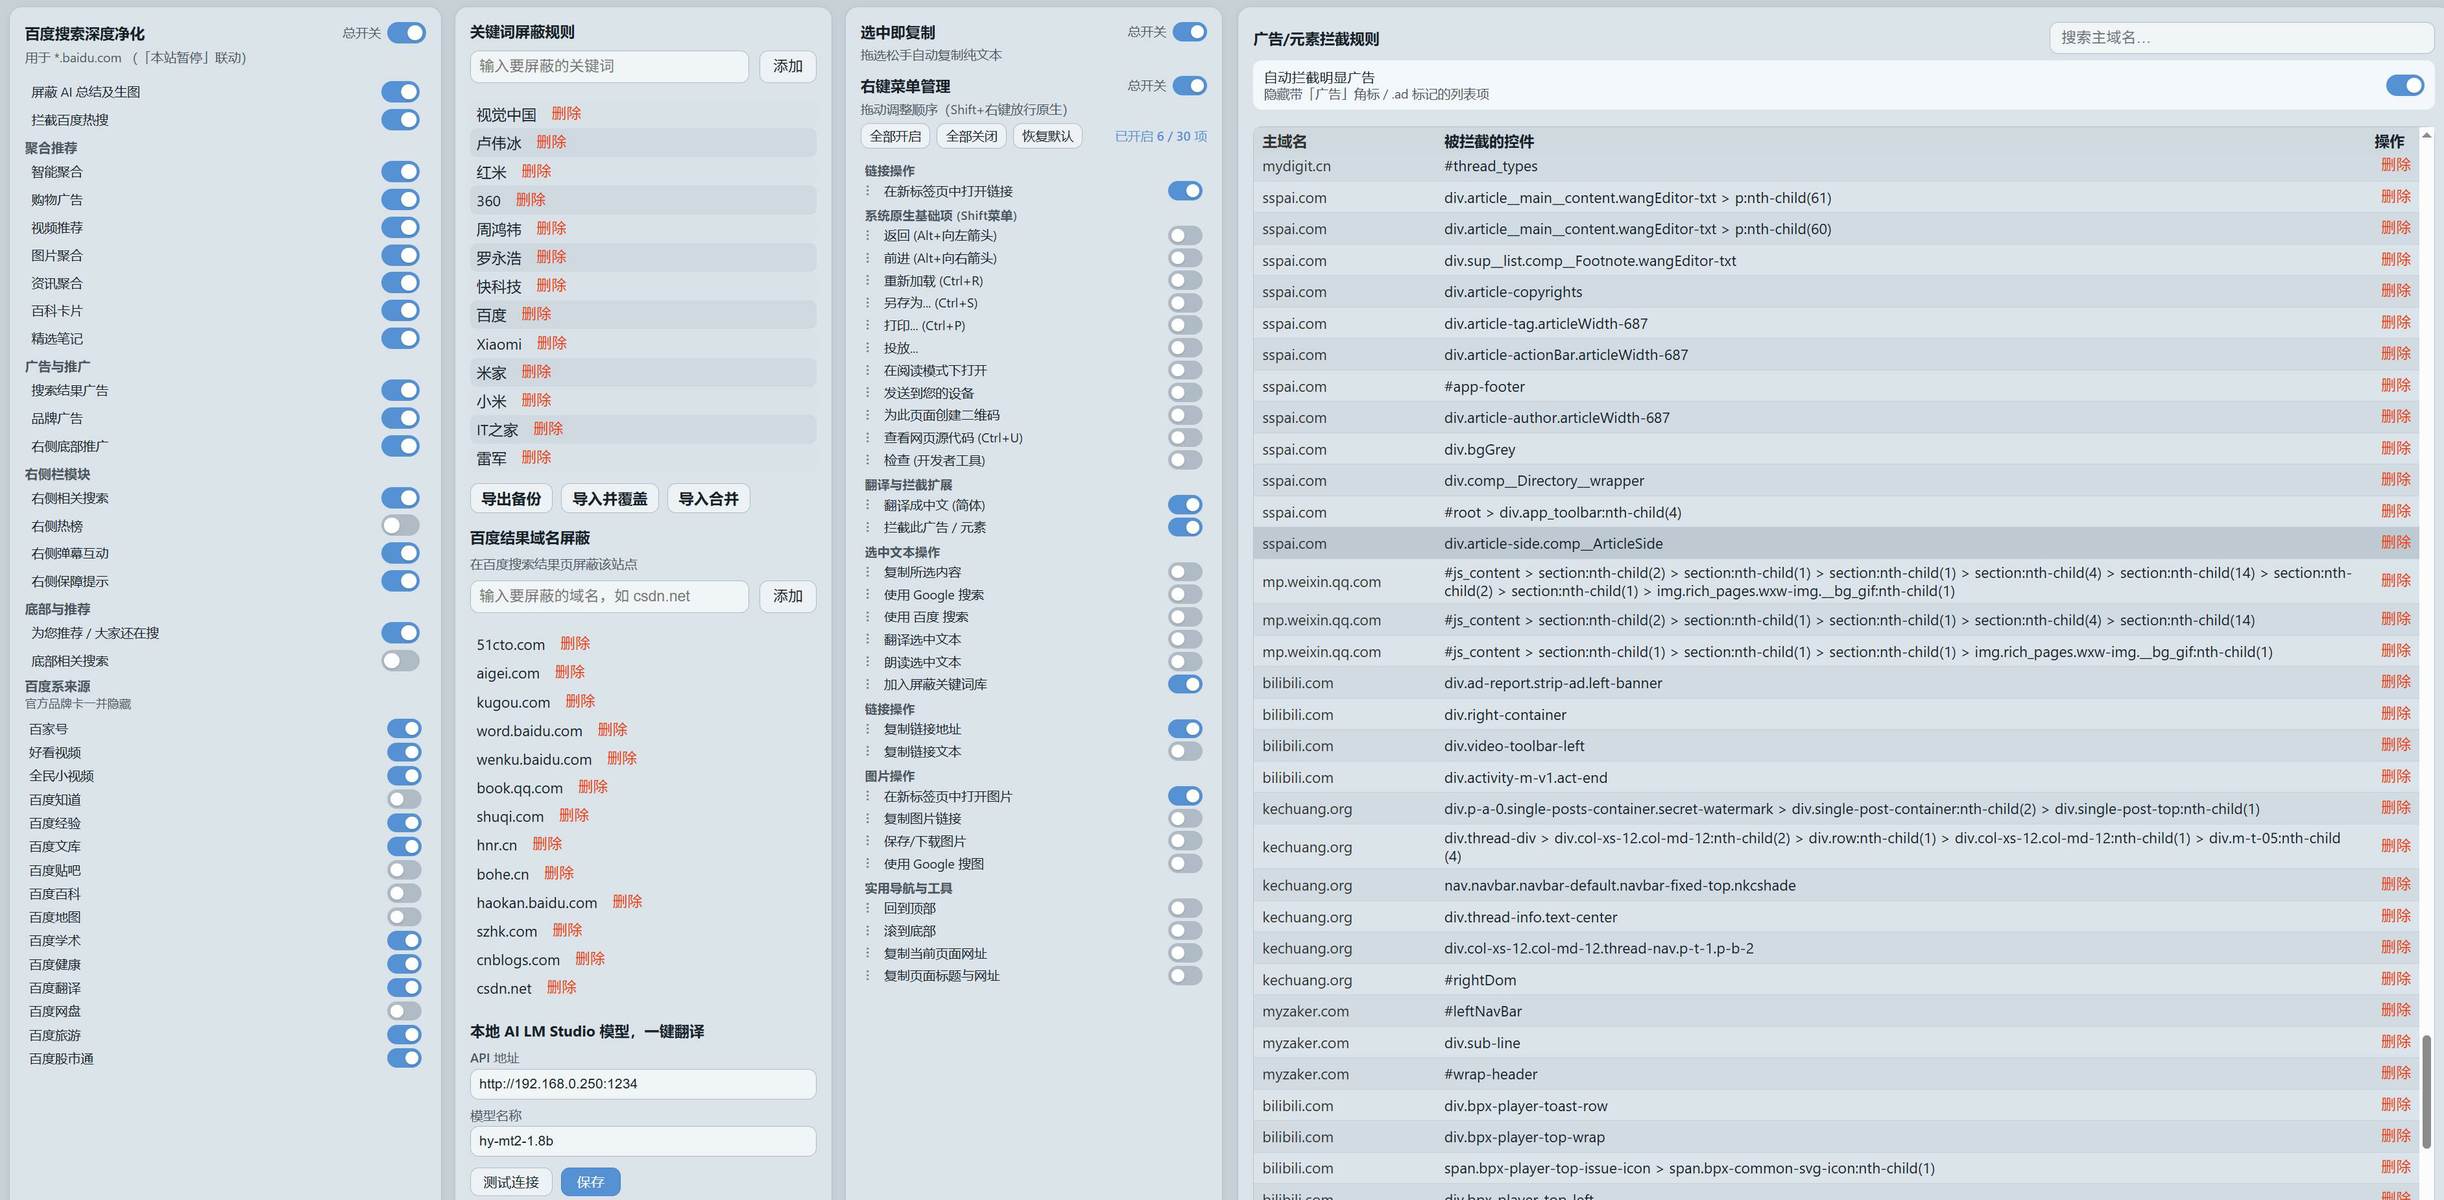Image resolution: width=2444 pixels, height=1200 pixels.
Task: Delete blocked domain 51cto.com
Action: pos(575,644)
